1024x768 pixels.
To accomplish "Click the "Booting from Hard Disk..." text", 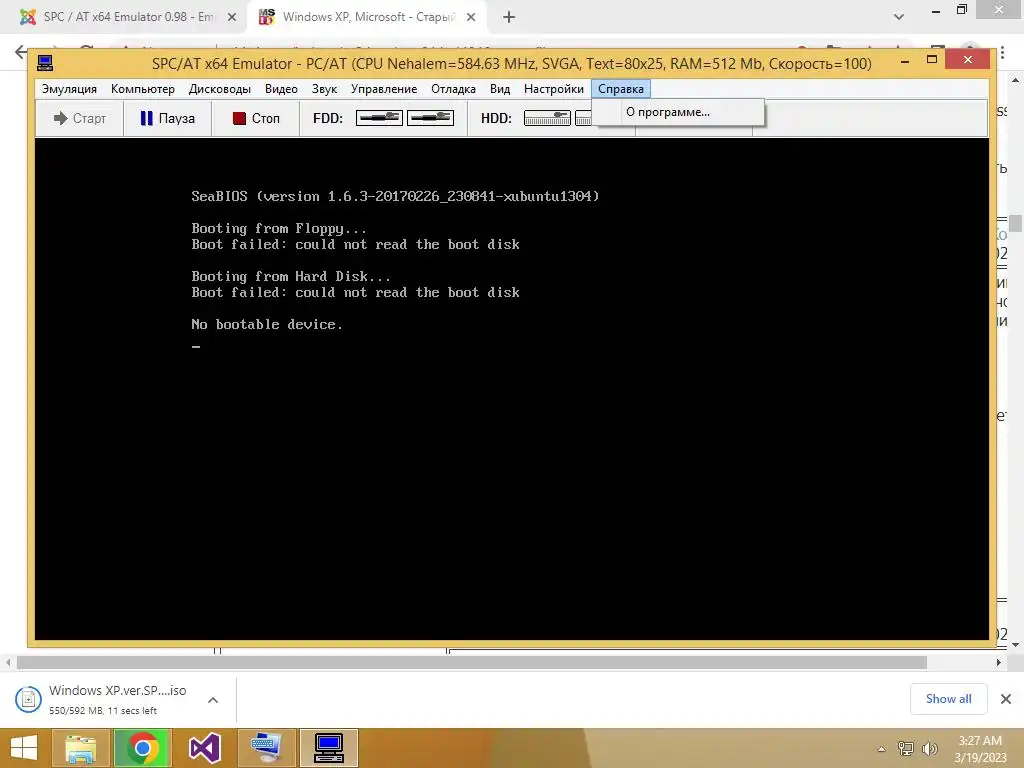I will click(x=291, y=276).
